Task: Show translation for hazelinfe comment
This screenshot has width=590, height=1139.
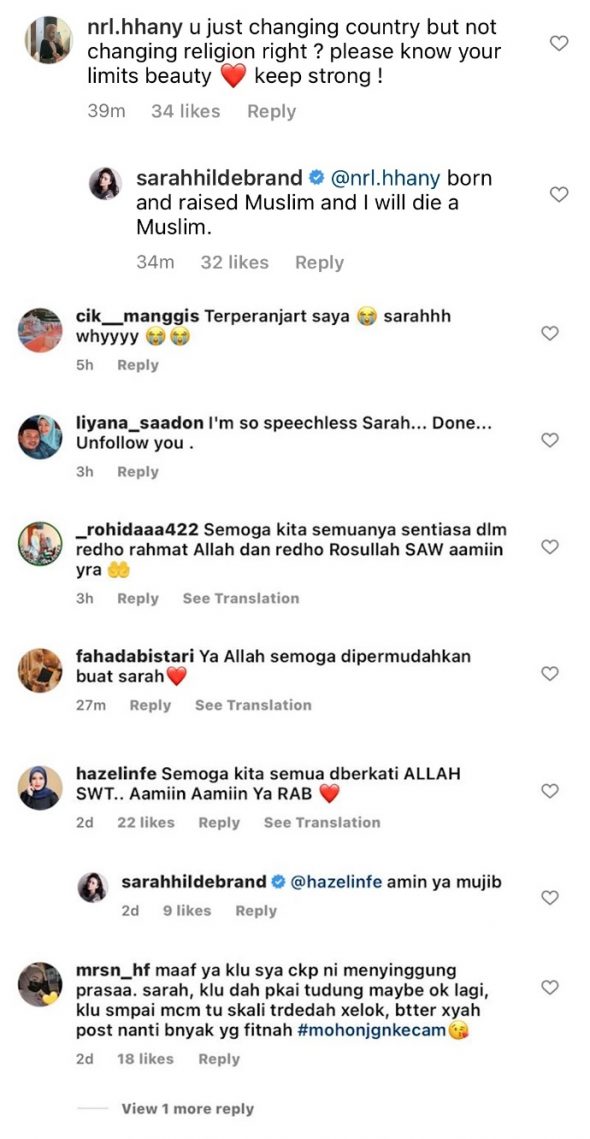Action: coord(322,822)
